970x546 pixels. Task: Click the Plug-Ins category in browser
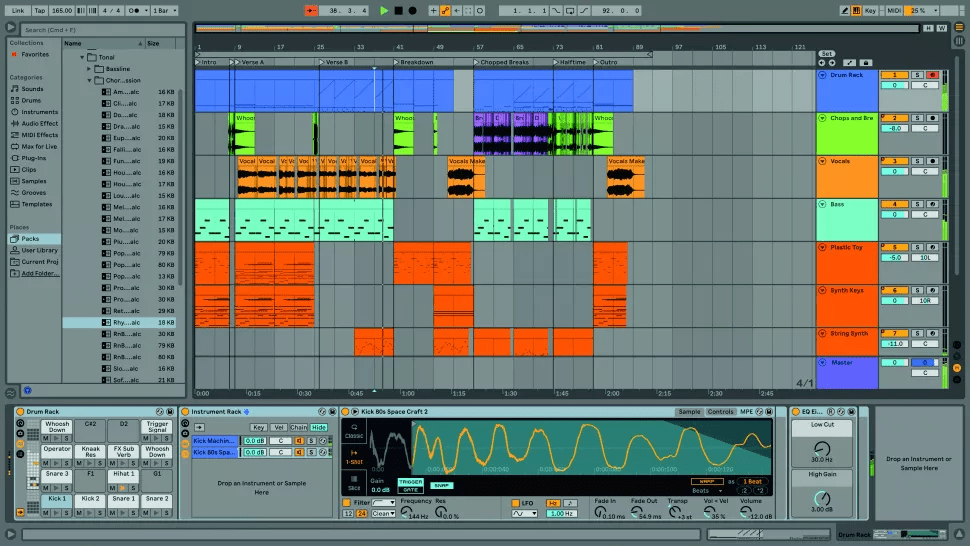33,158
